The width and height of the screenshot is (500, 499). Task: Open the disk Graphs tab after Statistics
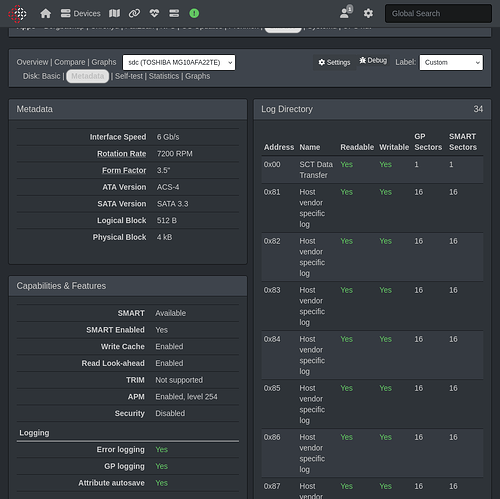[x=197, y=76]
